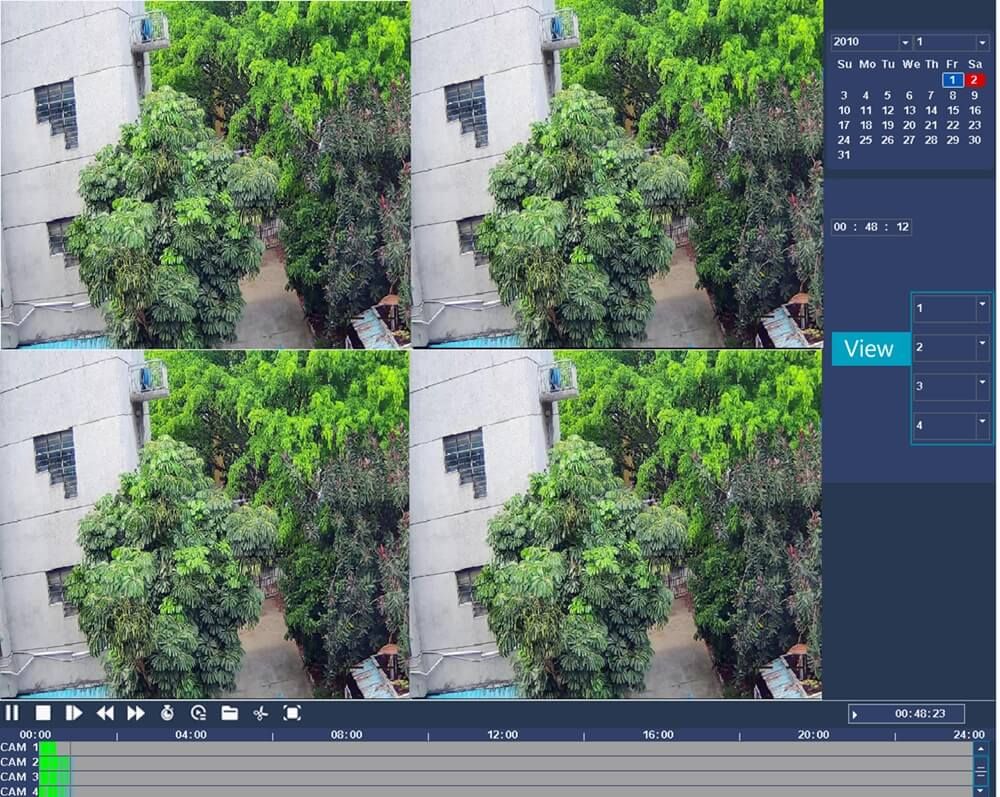Select the top-right video pane
This screenshot has width=1000, height=797.
616,174
